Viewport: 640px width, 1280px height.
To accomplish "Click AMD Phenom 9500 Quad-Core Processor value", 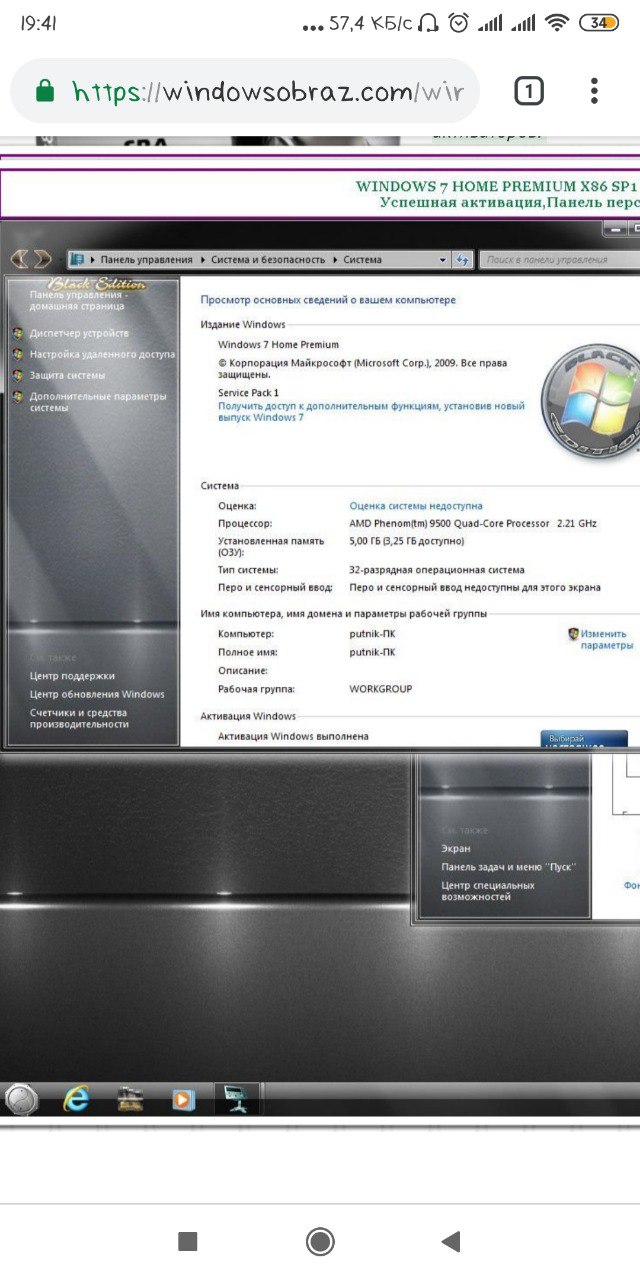I will coord(473,523).
